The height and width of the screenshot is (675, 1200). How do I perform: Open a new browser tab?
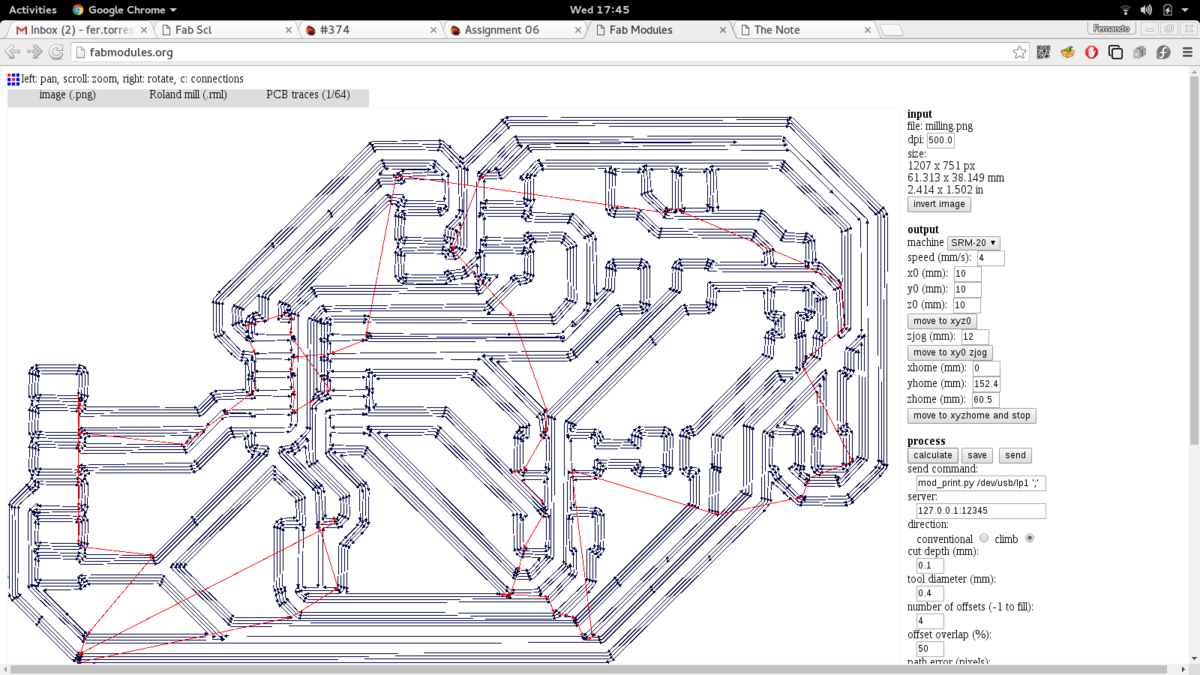point(893,31)
